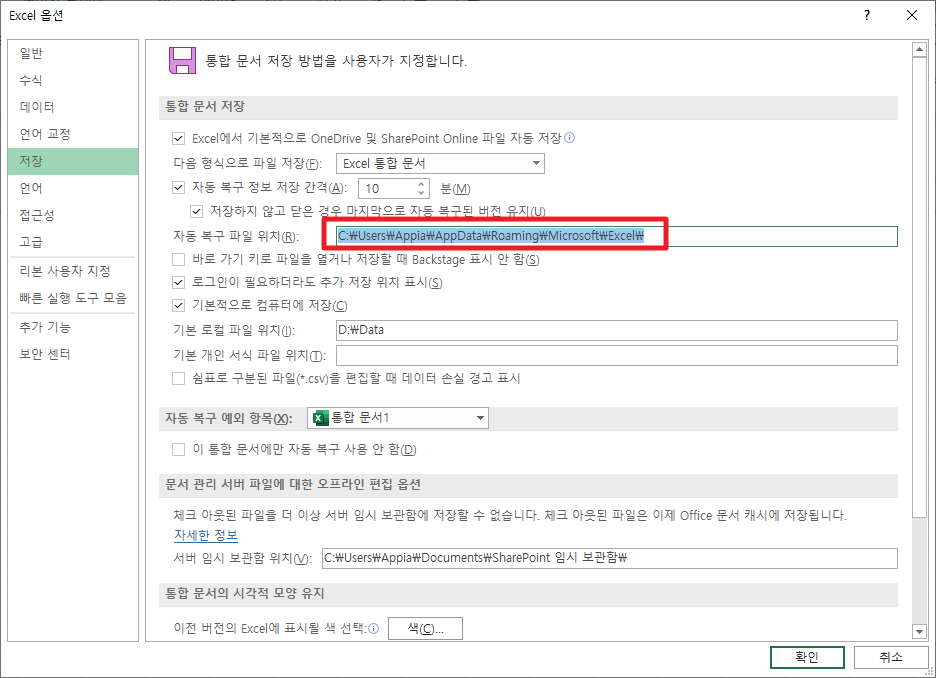Toggle OneDrive and SharePoint Online autosave checkbox

(x=178, y=138)
